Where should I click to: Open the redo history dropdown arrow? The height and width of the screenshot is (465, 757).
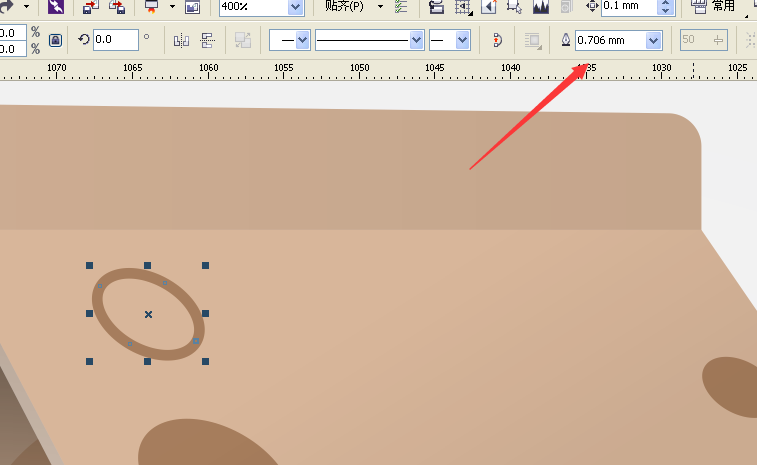tap(27, 6)
